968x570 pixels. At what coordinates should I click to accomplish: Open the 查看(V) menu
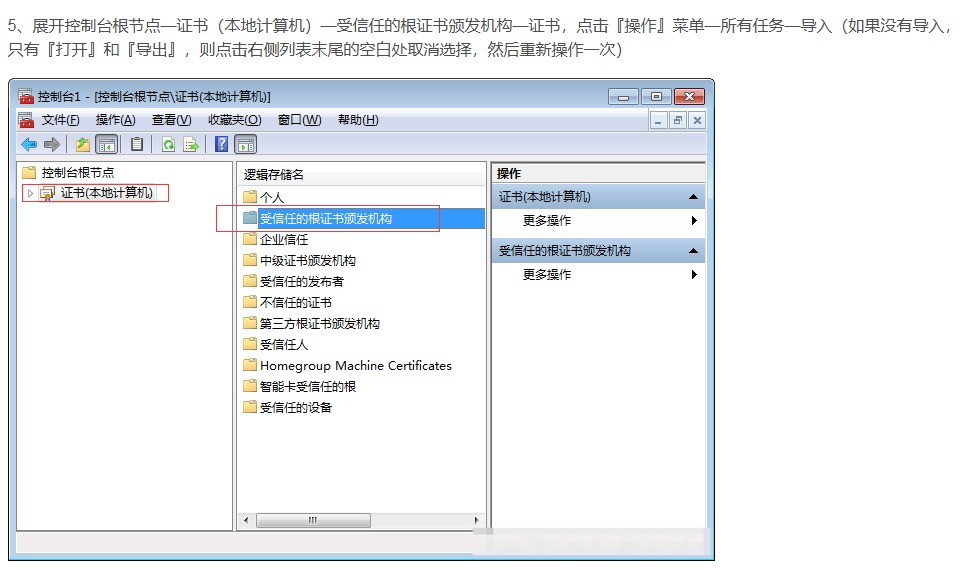pyautogui.click(x=171, y=120)
